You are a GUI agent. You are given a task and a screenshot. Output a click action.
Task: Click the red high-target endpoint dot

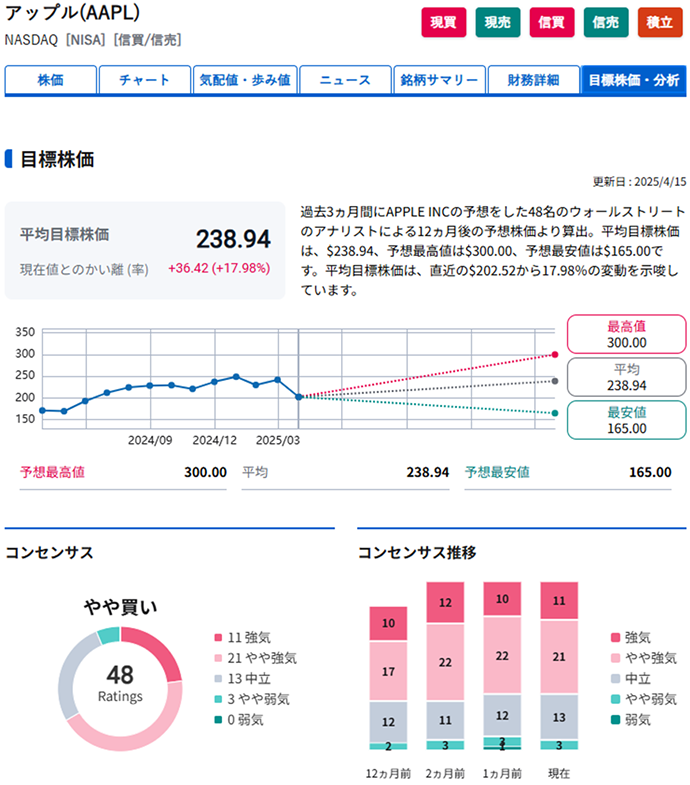(555, 354)
